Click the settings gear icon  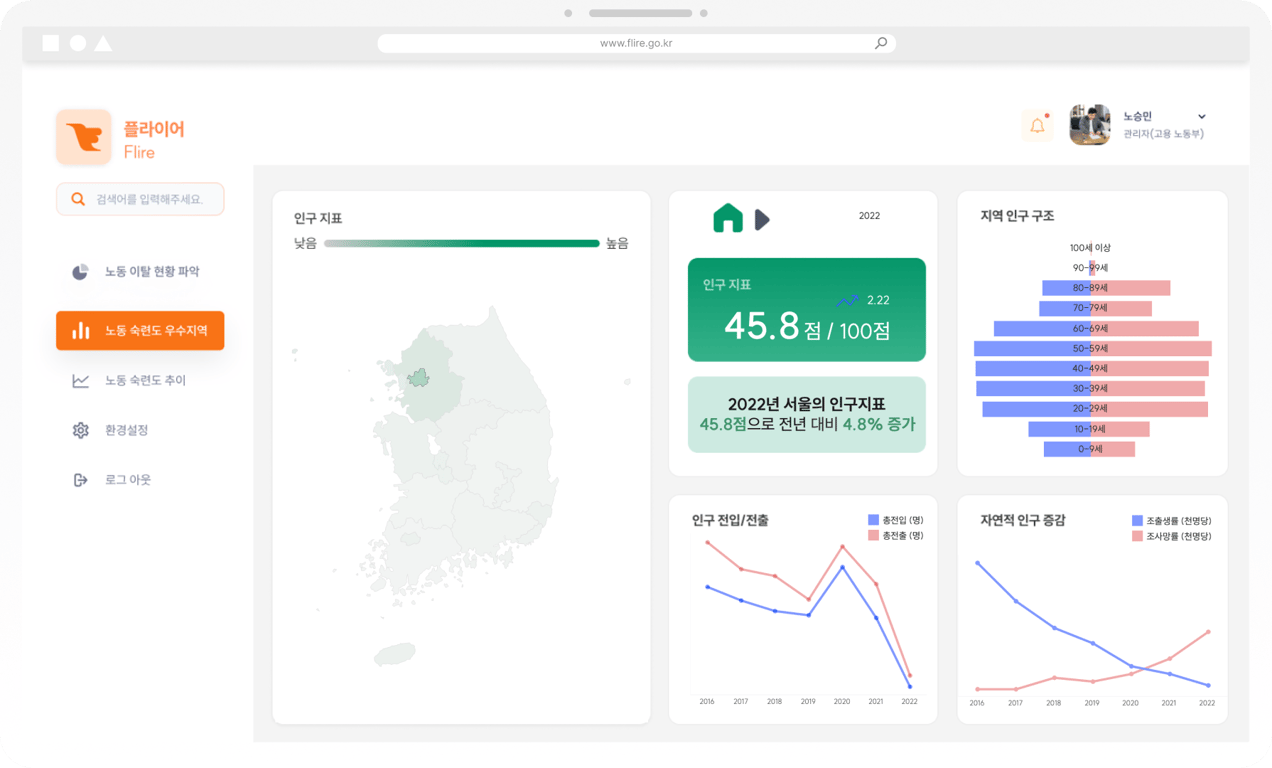pyautogui.click(x=80, y=430)
